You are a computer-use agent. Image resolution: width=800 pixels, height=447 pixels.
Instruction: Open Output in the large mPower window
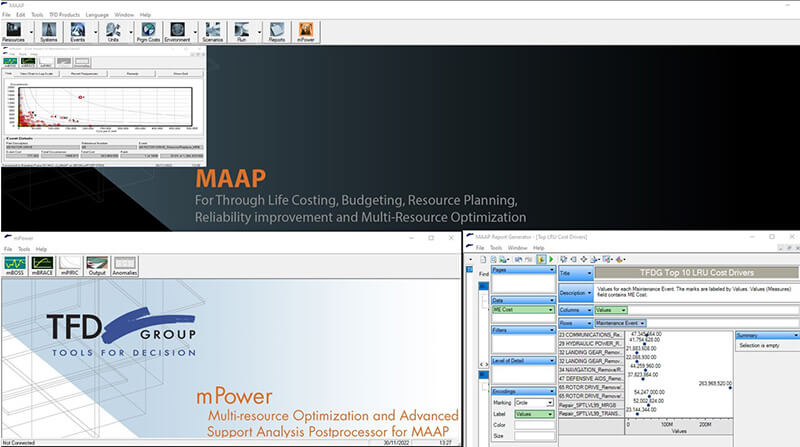click(x=97, y=266)
